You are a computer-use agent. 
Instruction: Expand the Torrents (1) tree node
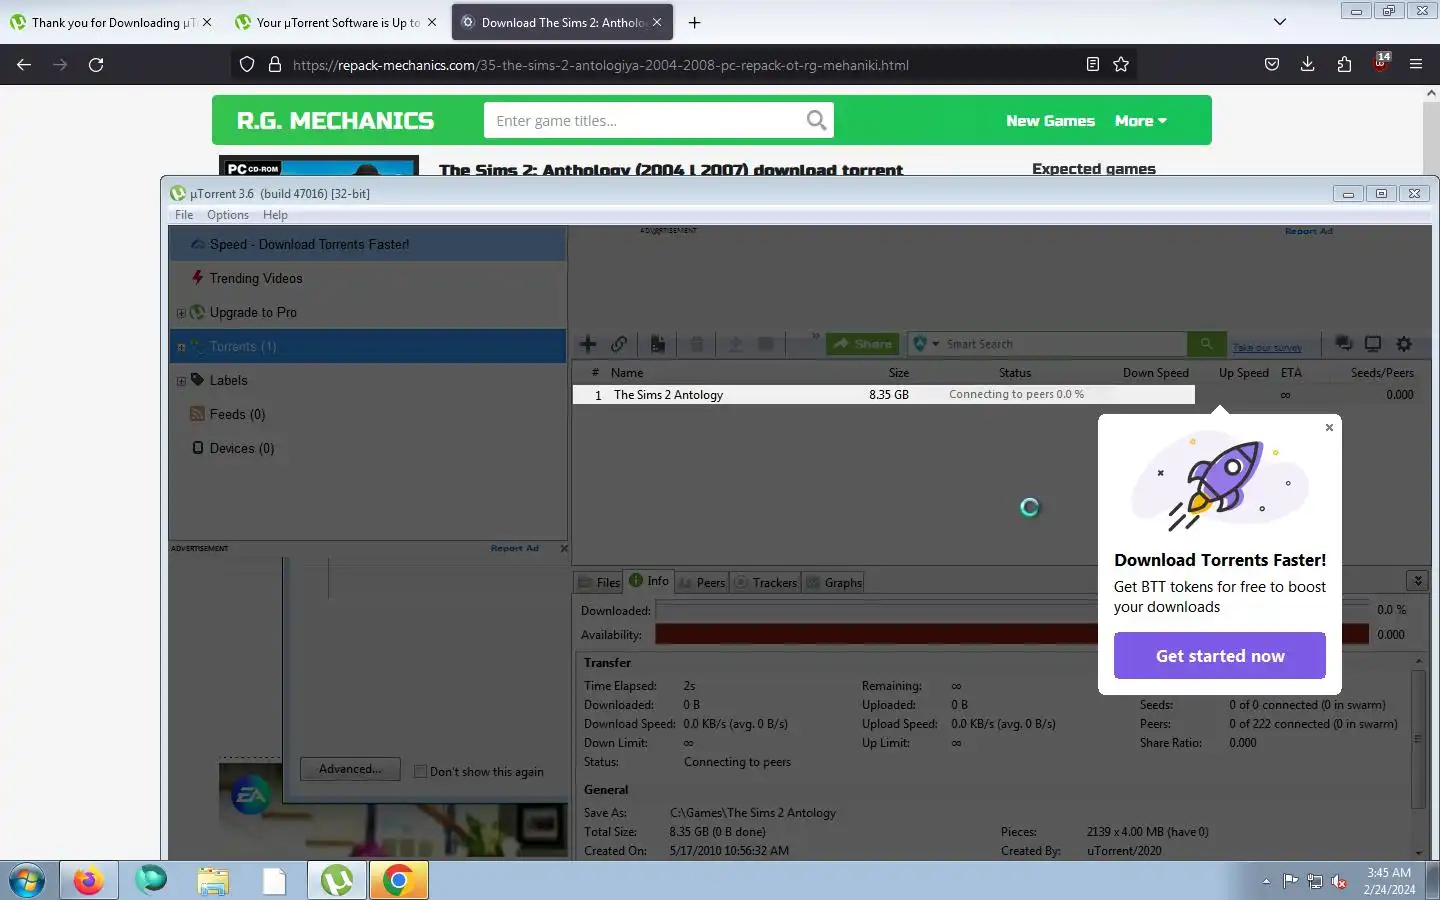click(x=181, y=347)
